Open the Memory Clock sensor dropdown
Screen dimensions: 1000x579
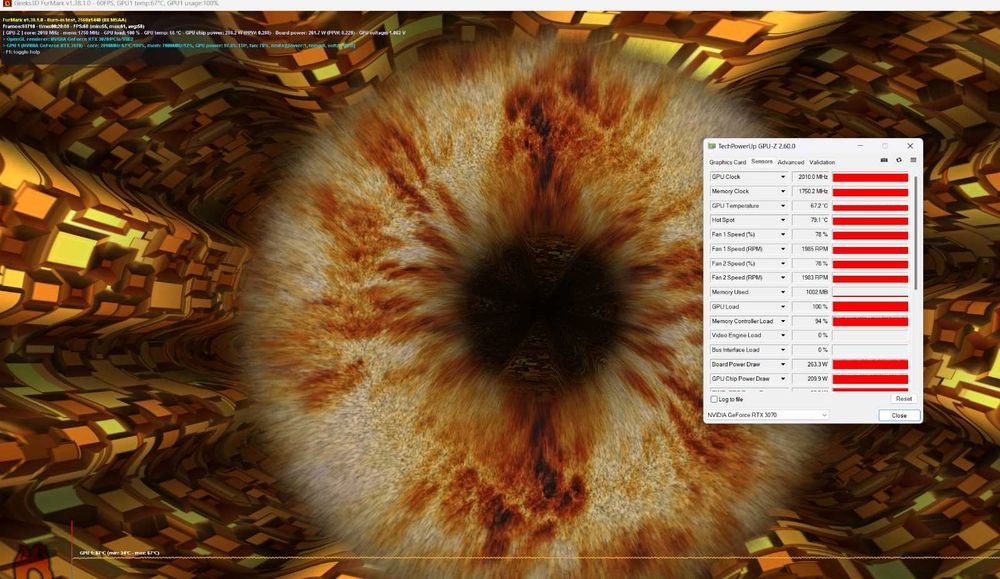783,191
